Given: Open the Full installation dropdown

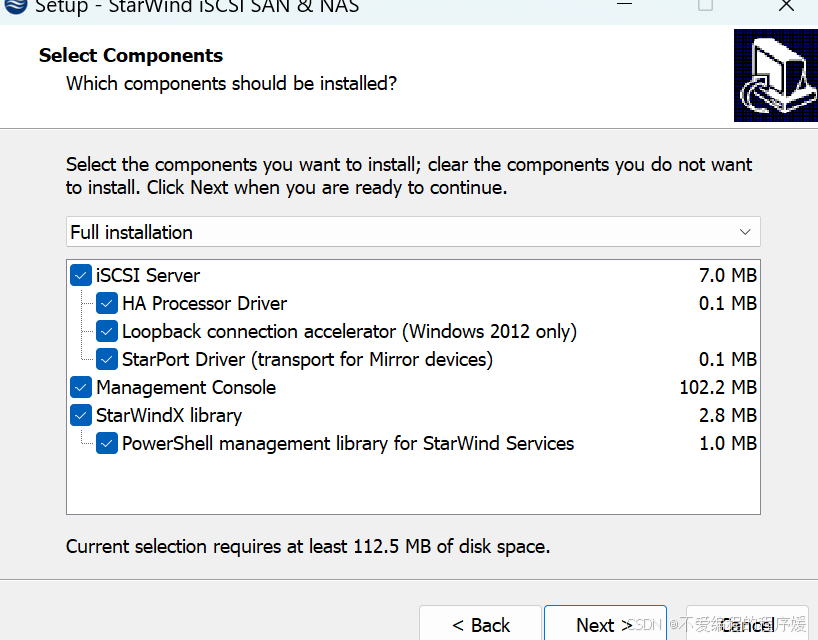Looking at the screenshot, I should coord(400,232).
